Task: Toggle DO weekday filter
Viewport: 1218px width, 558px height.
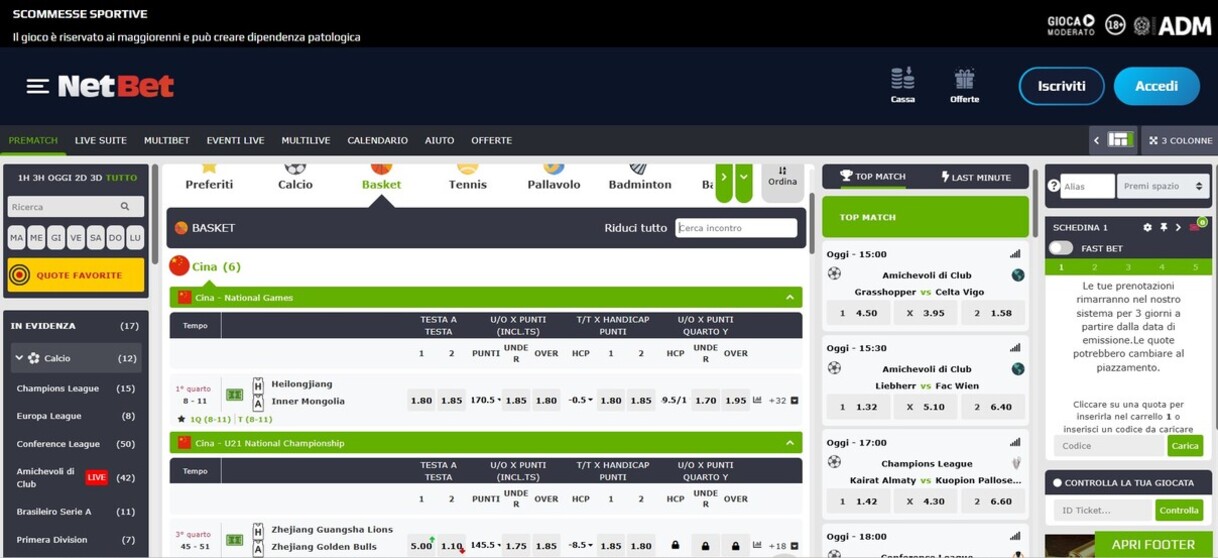Action: pos(115,237)
